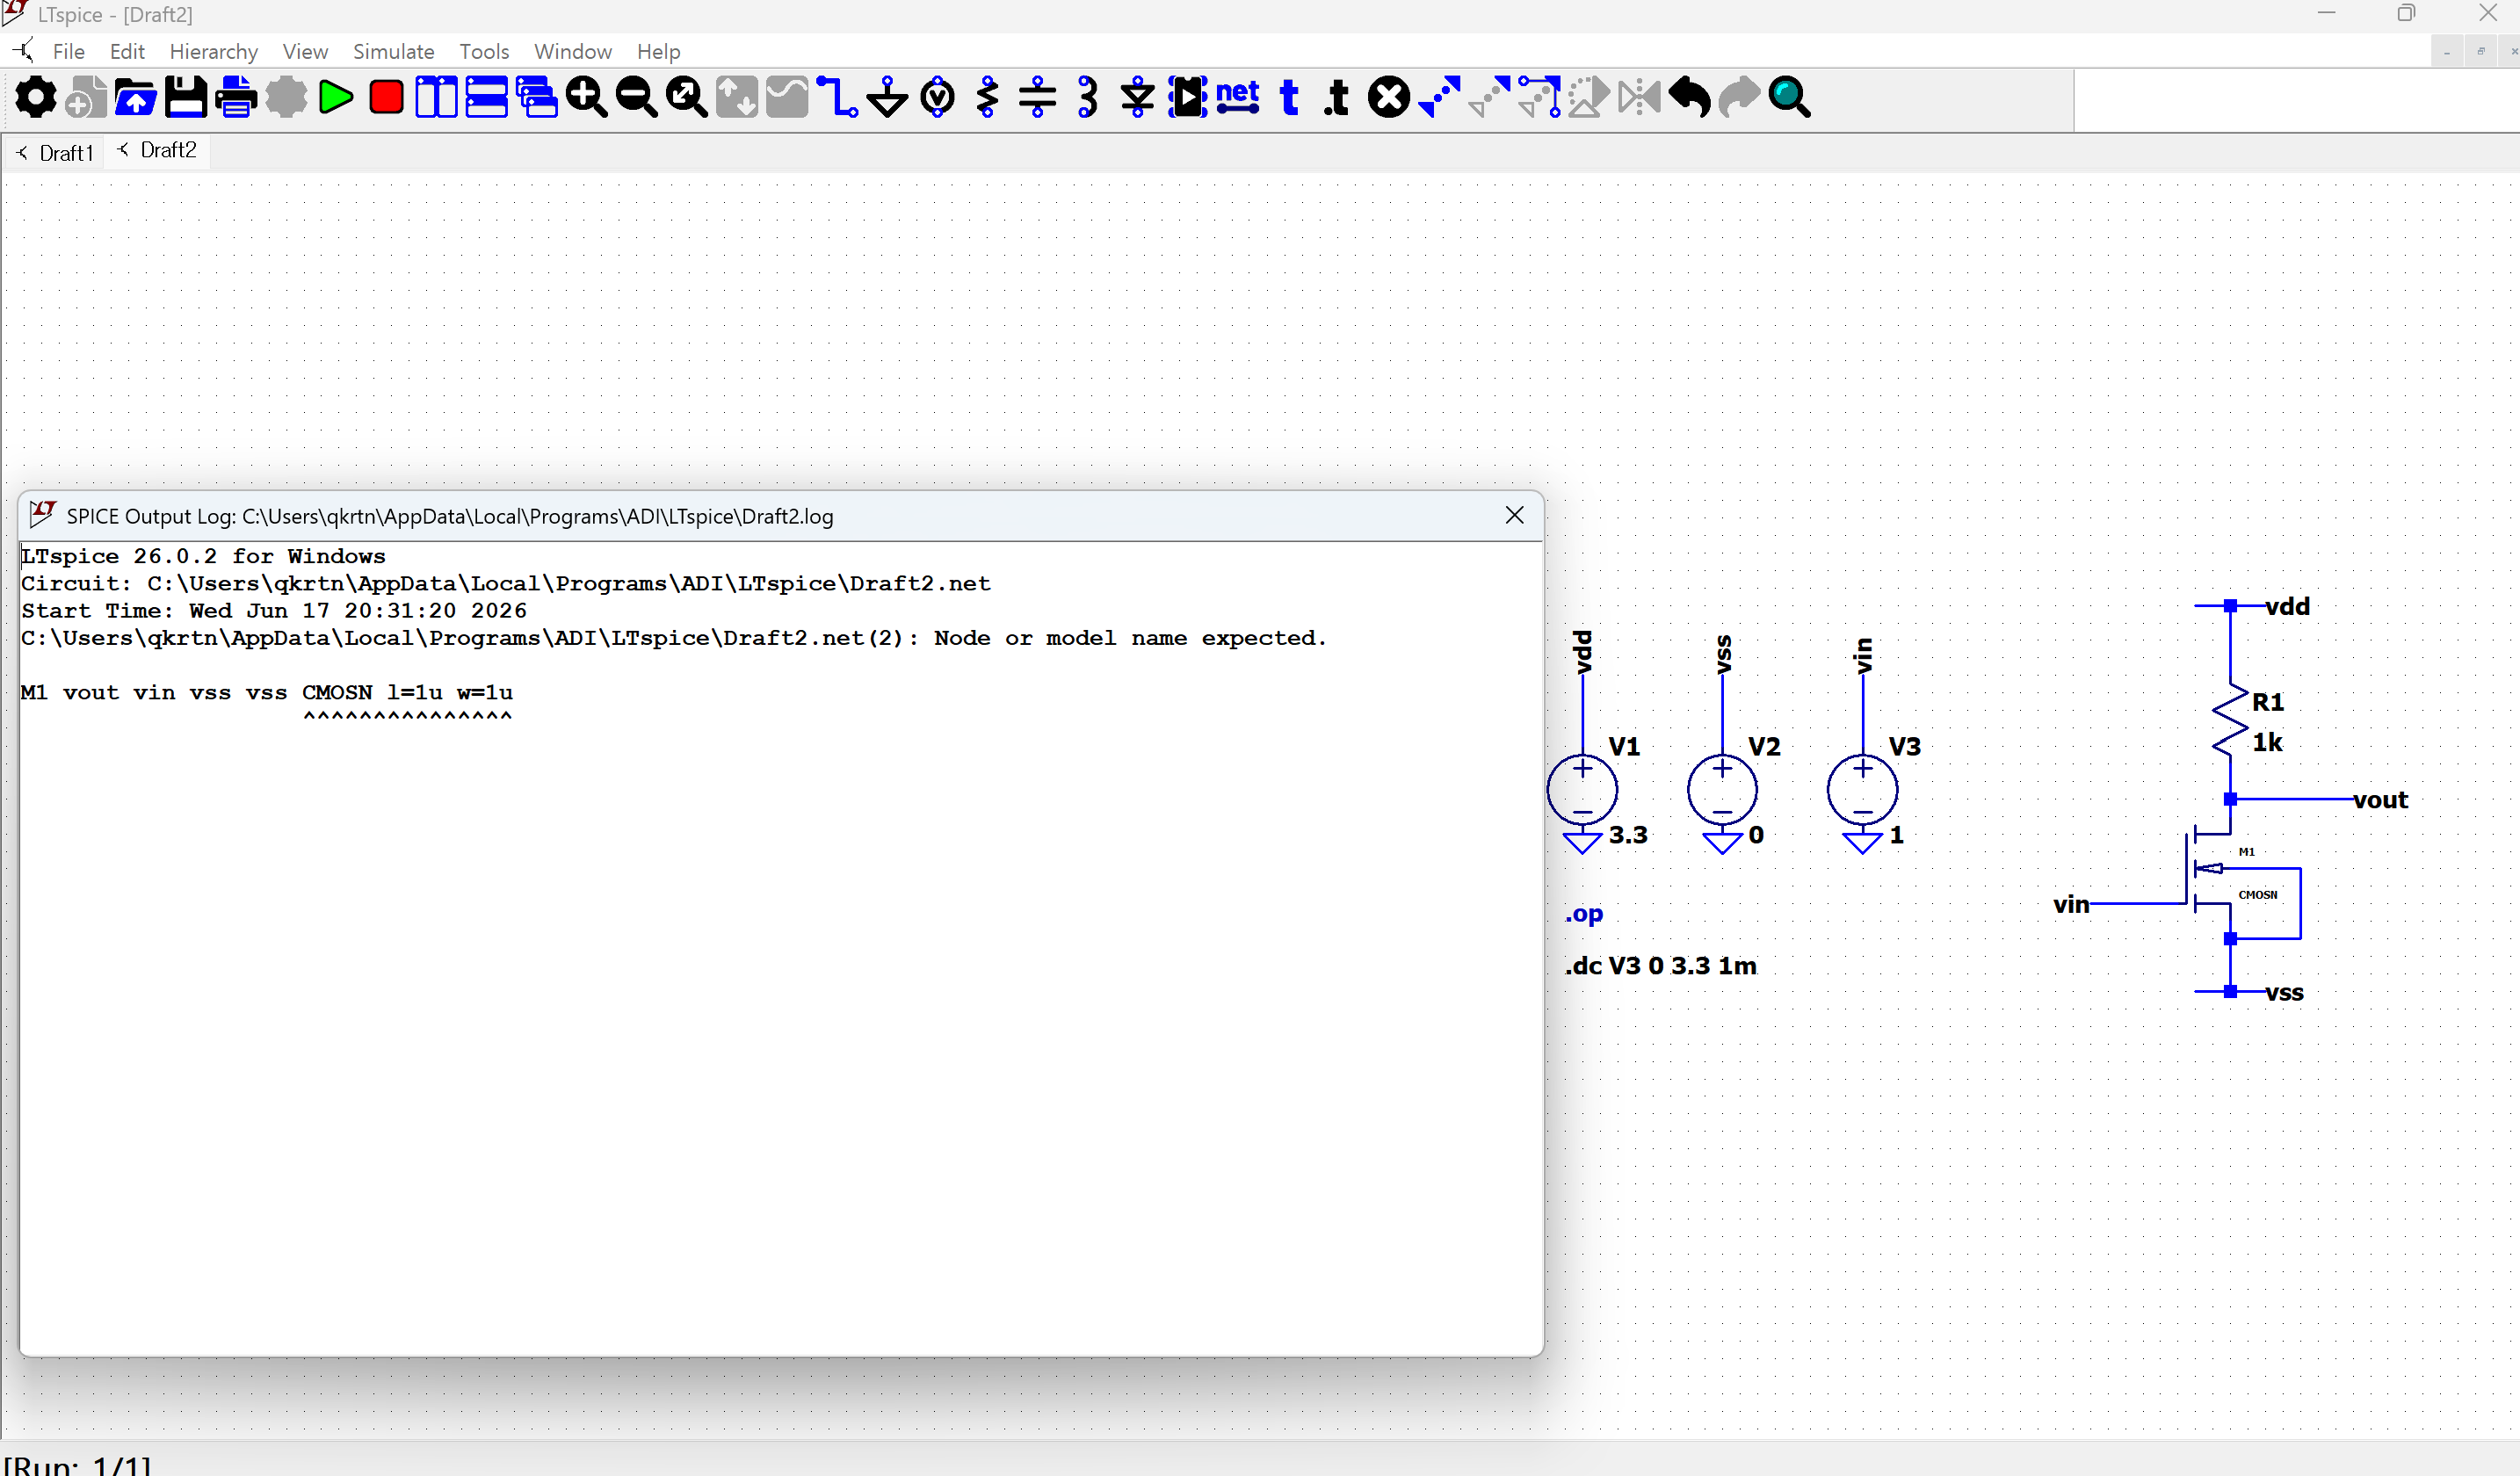The width and height of the screenshot is (2520, 1476).
Task: Click the vss label below M1
Action: (x=2284, y=993)
